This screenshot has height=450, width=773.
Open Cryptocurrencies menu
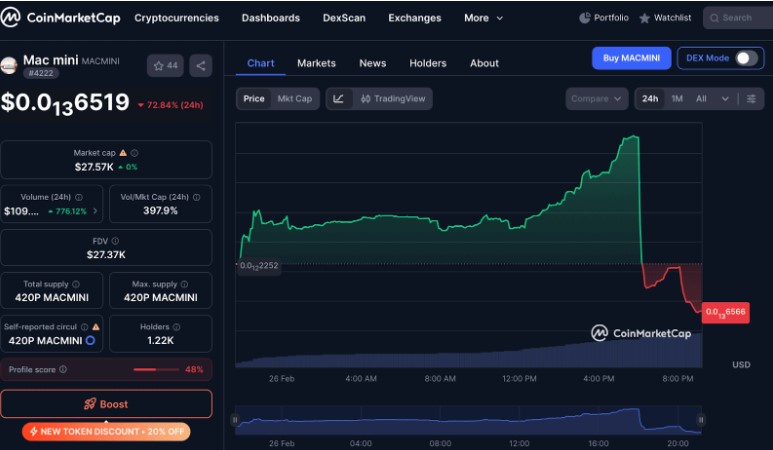click(176, 18)
